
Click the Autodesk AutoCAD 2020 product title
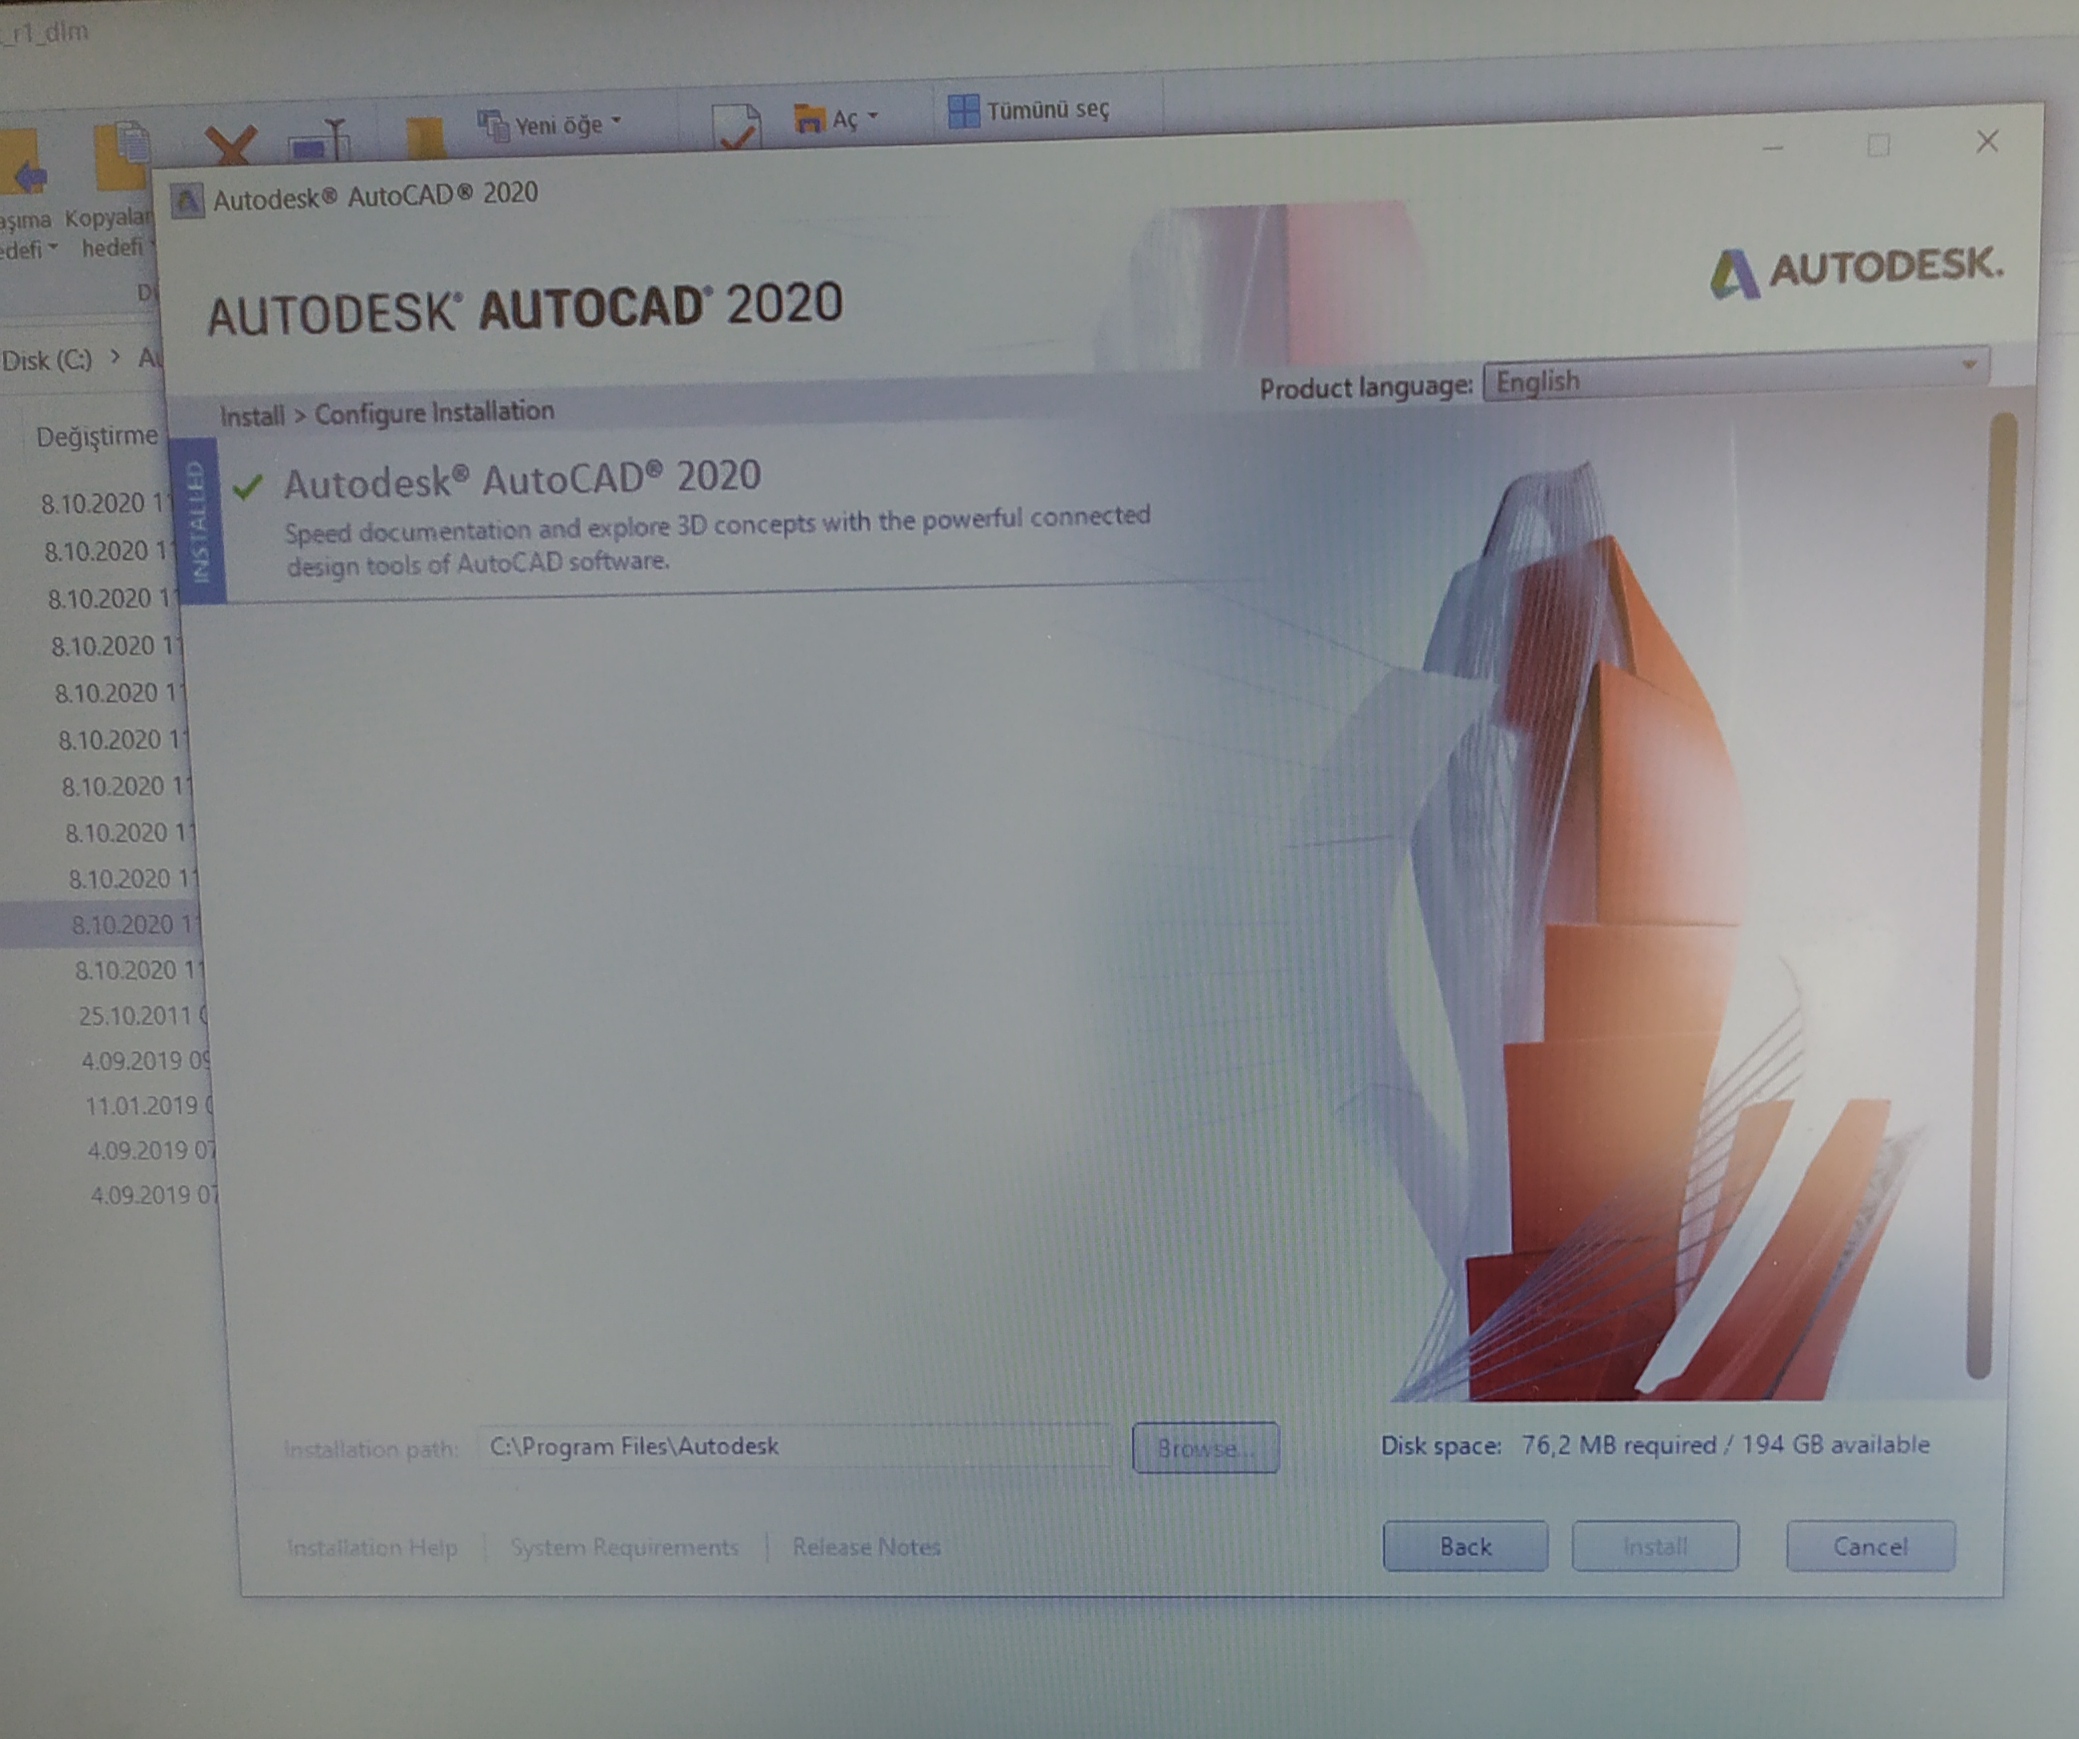point(522,479)
